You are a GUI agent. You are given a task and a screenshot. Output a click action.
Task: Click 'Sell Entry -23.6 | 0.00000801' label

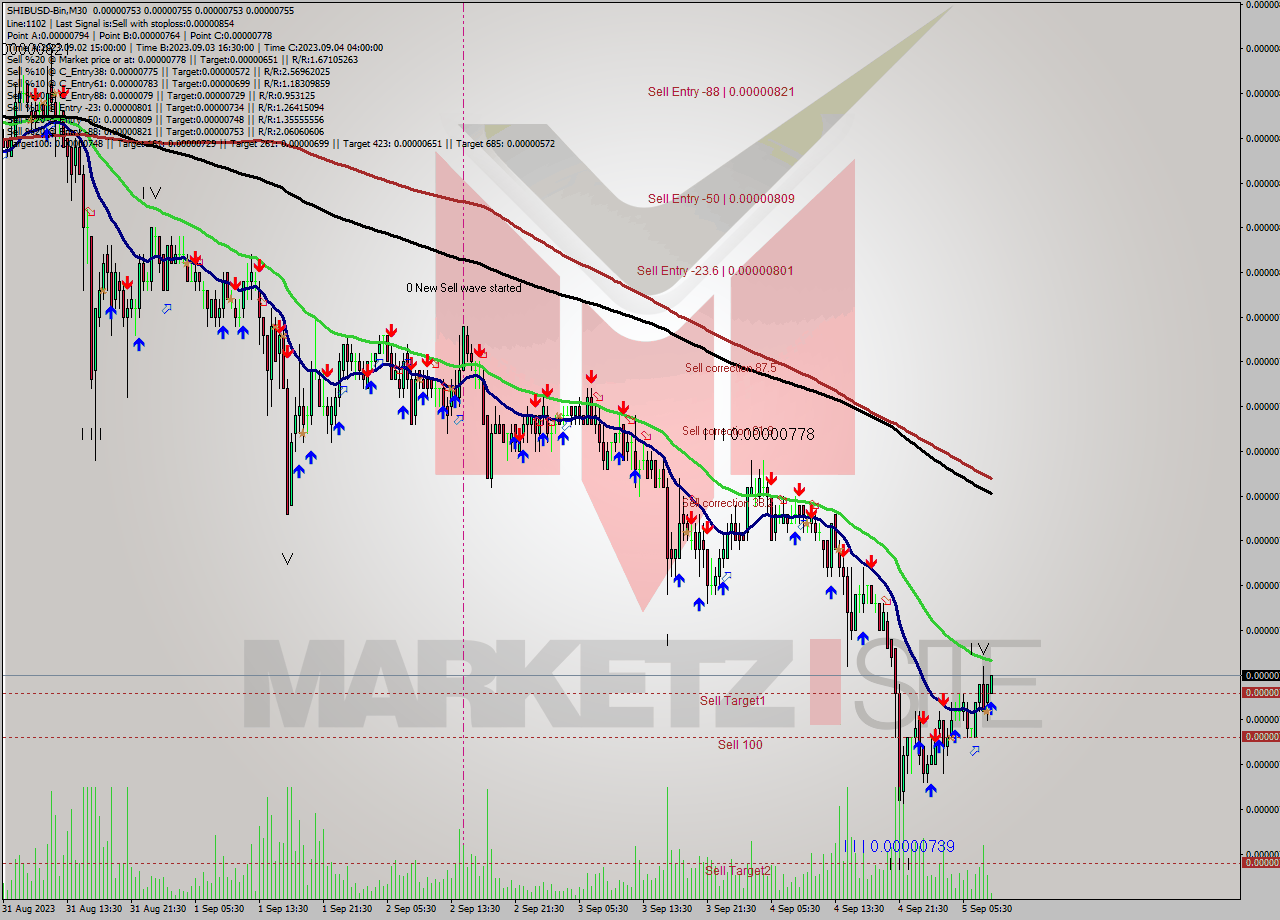pos(715,270)
